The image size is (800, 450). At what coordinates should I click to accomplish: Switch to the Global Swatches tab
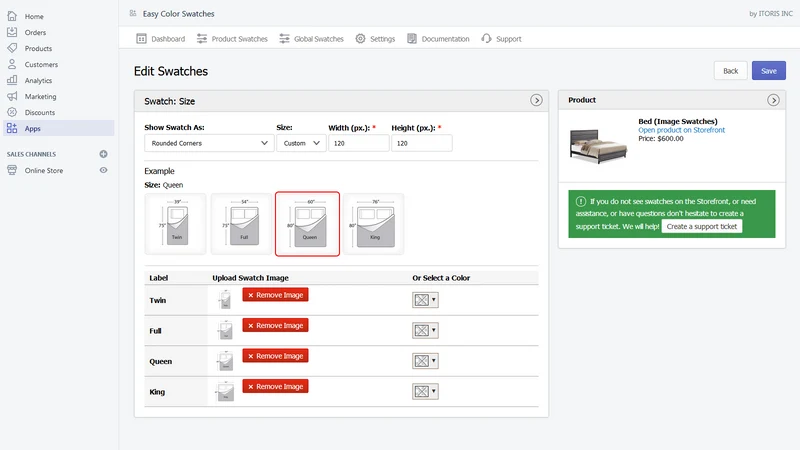[x=312, y=39]
